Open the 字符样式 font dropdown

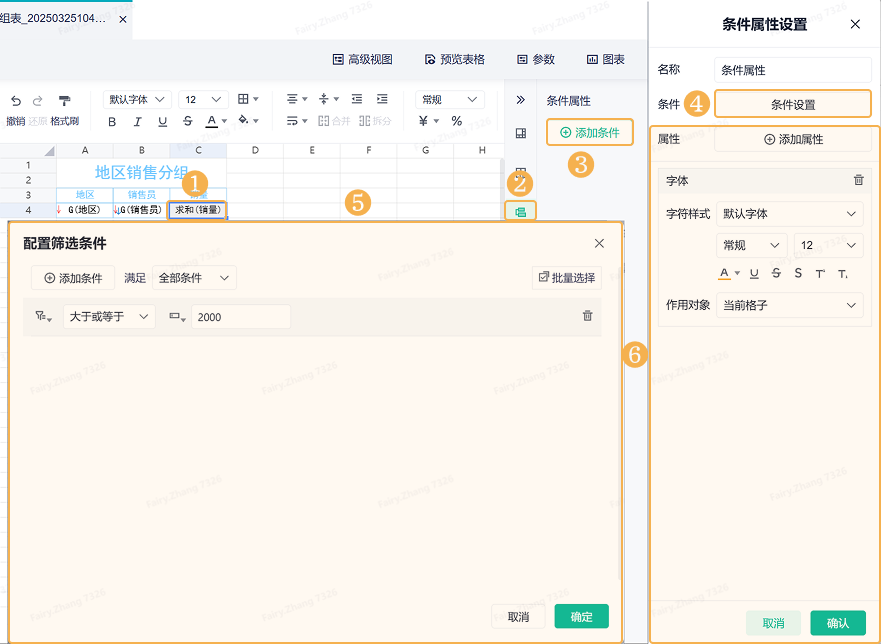tap(789, 214)
